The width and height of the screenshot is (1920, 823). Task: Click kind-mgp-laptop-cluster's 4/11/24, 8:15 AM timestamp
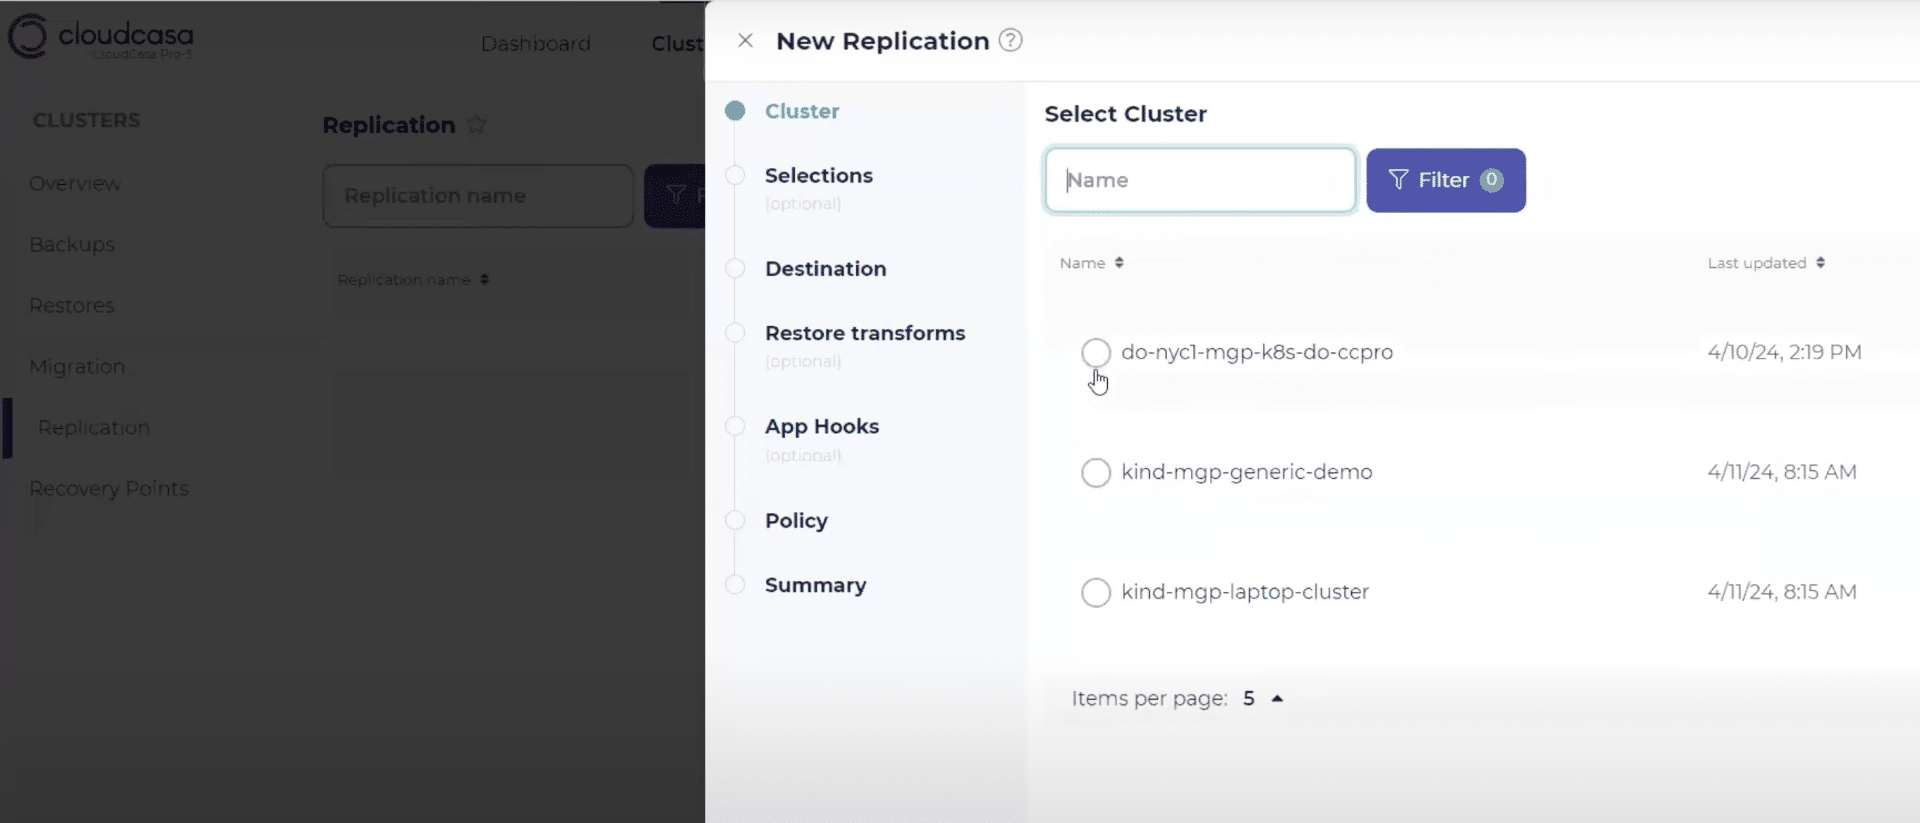tap(1782, 592)
